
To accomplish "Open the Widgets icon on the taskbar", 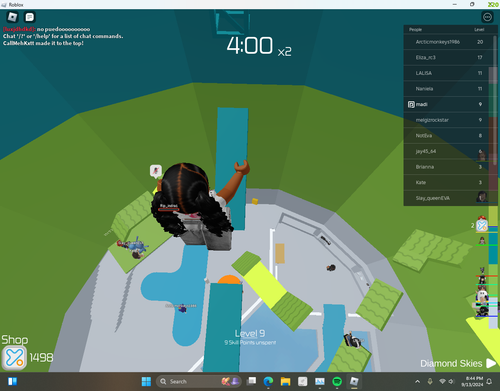I will (13, 381).
